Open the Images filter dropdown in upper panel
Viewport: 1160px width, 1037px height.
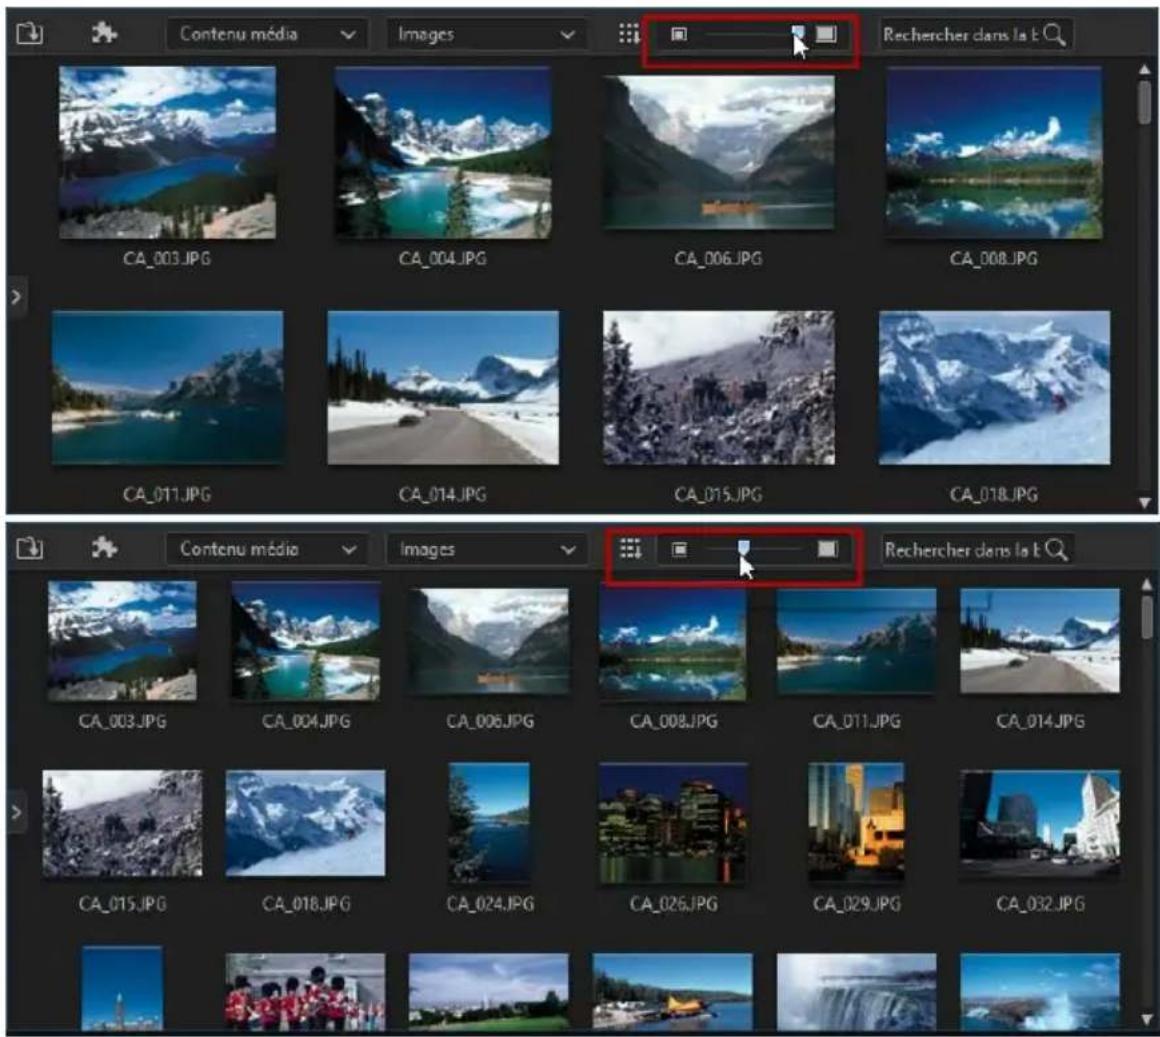point(485,34)
